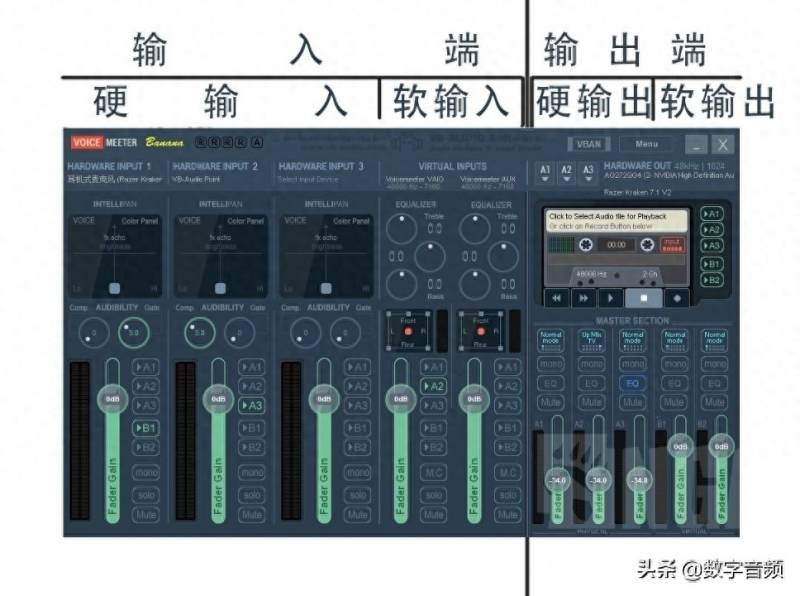This screenshot has height=596, width=800.
Task: Toggle mono on Hardware Input 1
Action: pyautogui.click(x=145, y=473)
